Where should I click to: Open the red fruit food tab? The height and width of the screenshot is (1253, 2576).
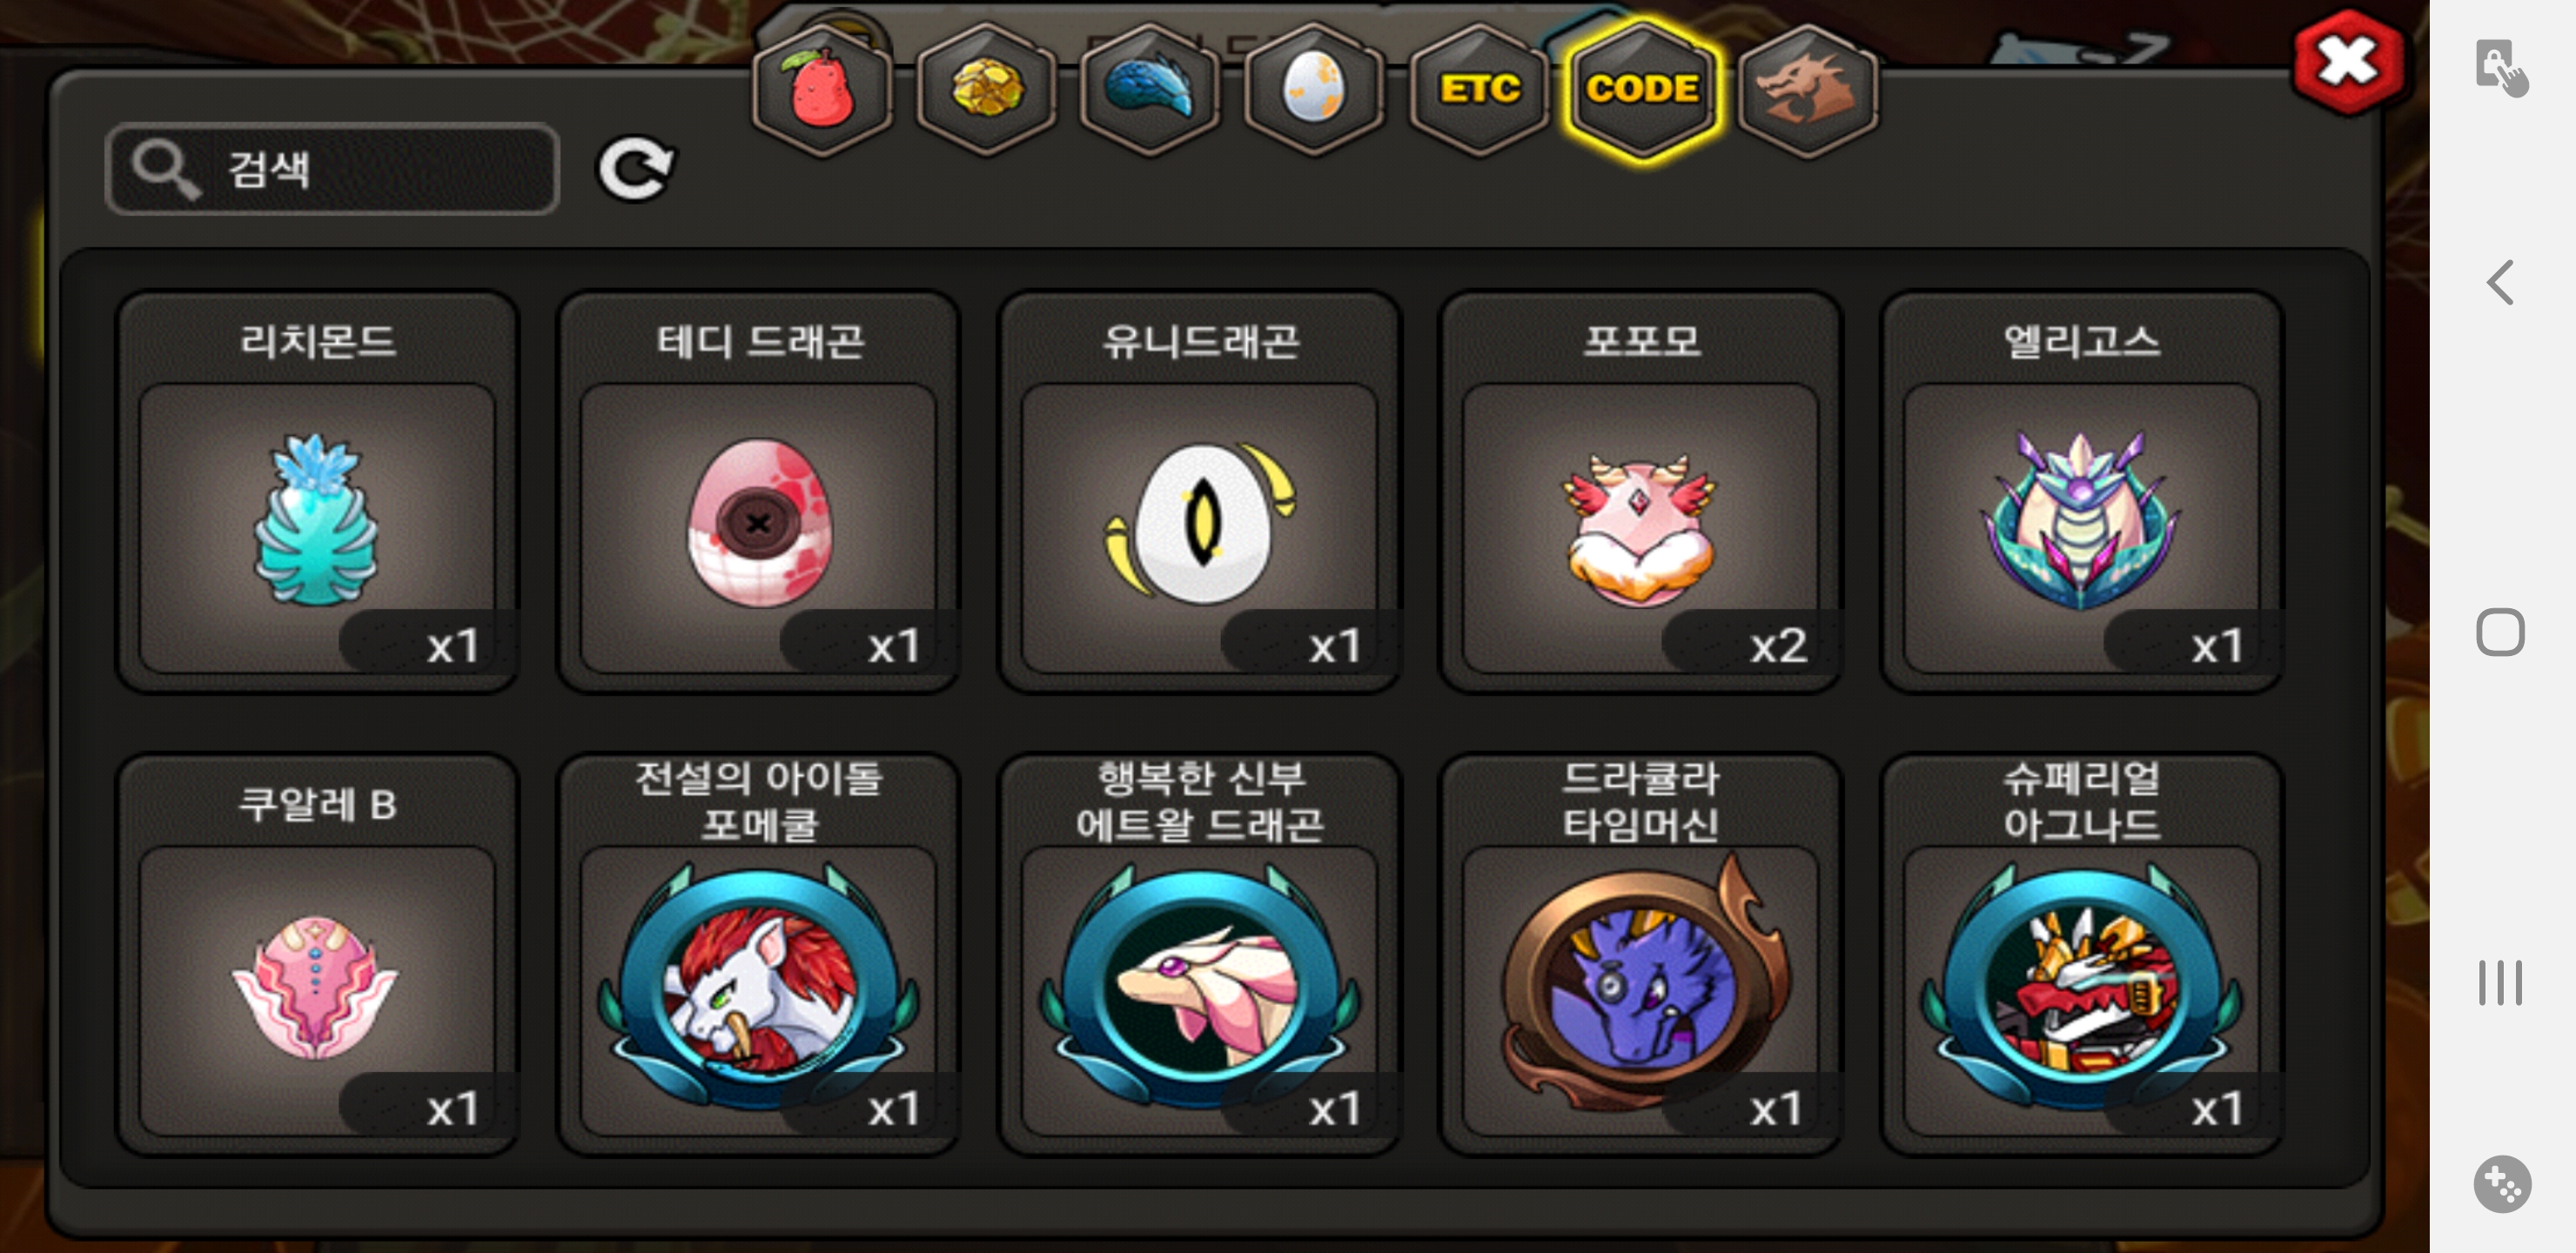(822, 89)
